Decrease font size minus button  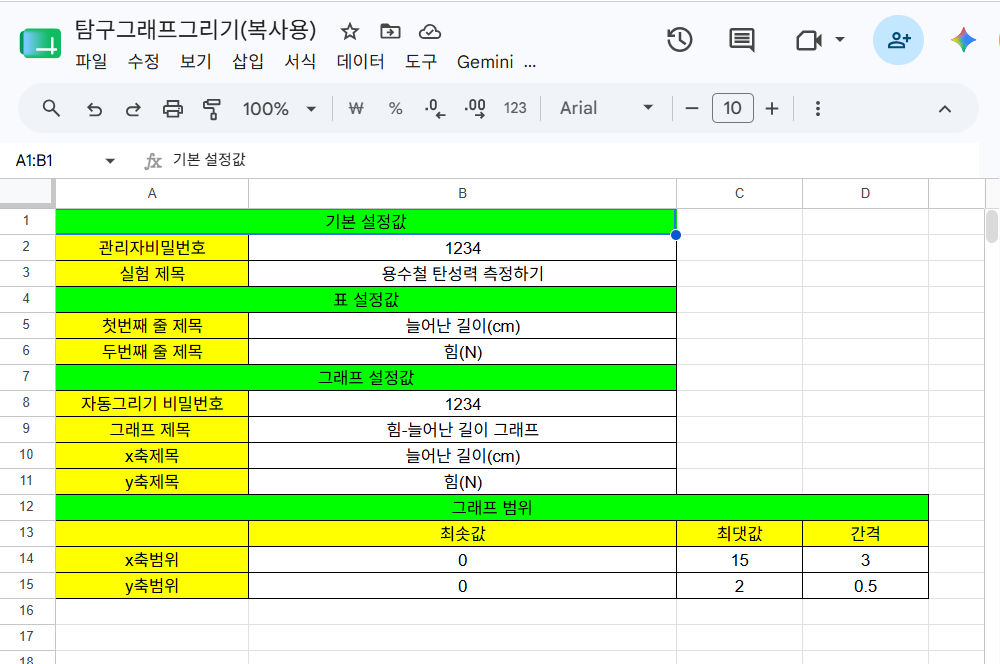pos(692,108)
